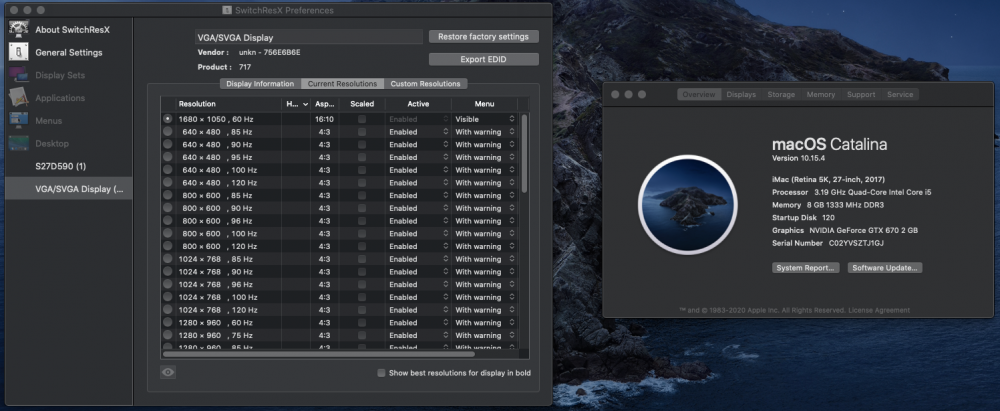Open the Memory tab in About This Mac
Image resolution: width=1000 pixels, height=411 pixels.
click(821, 94)
